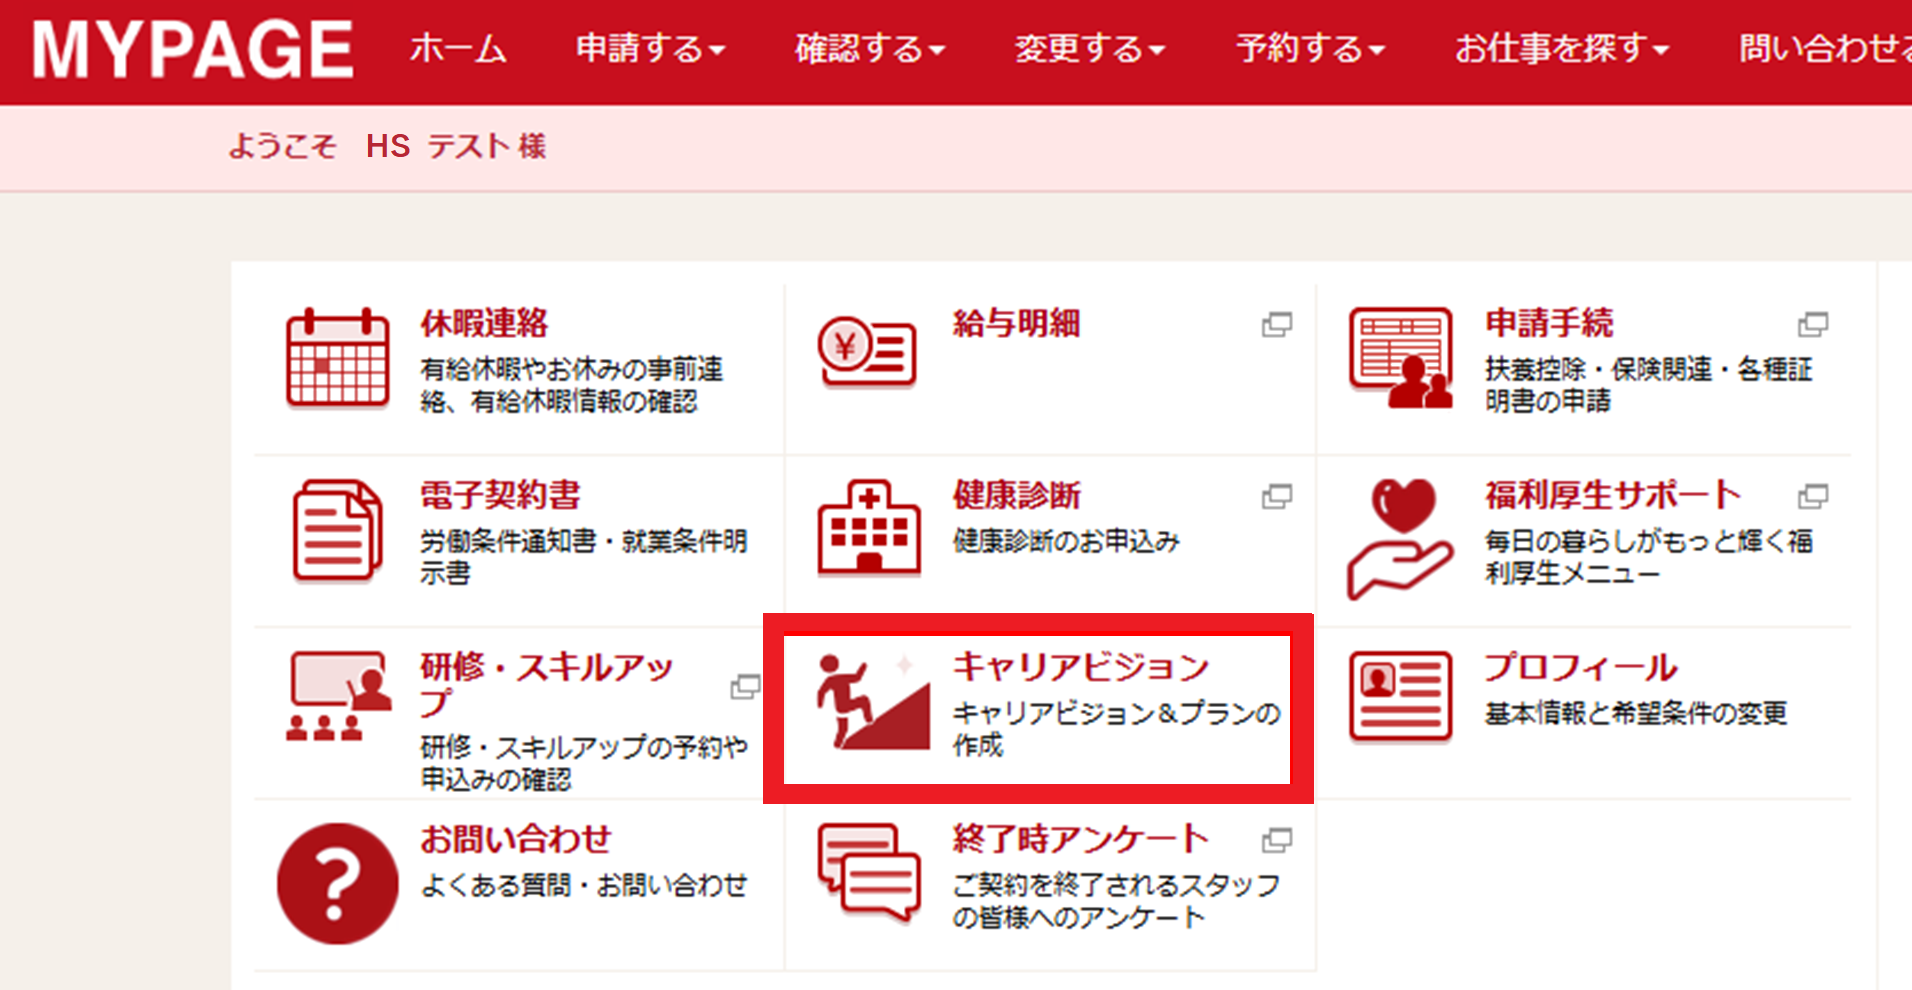
Task: Open the 研修・スキルアップ training icon
Action: (338, 696)
